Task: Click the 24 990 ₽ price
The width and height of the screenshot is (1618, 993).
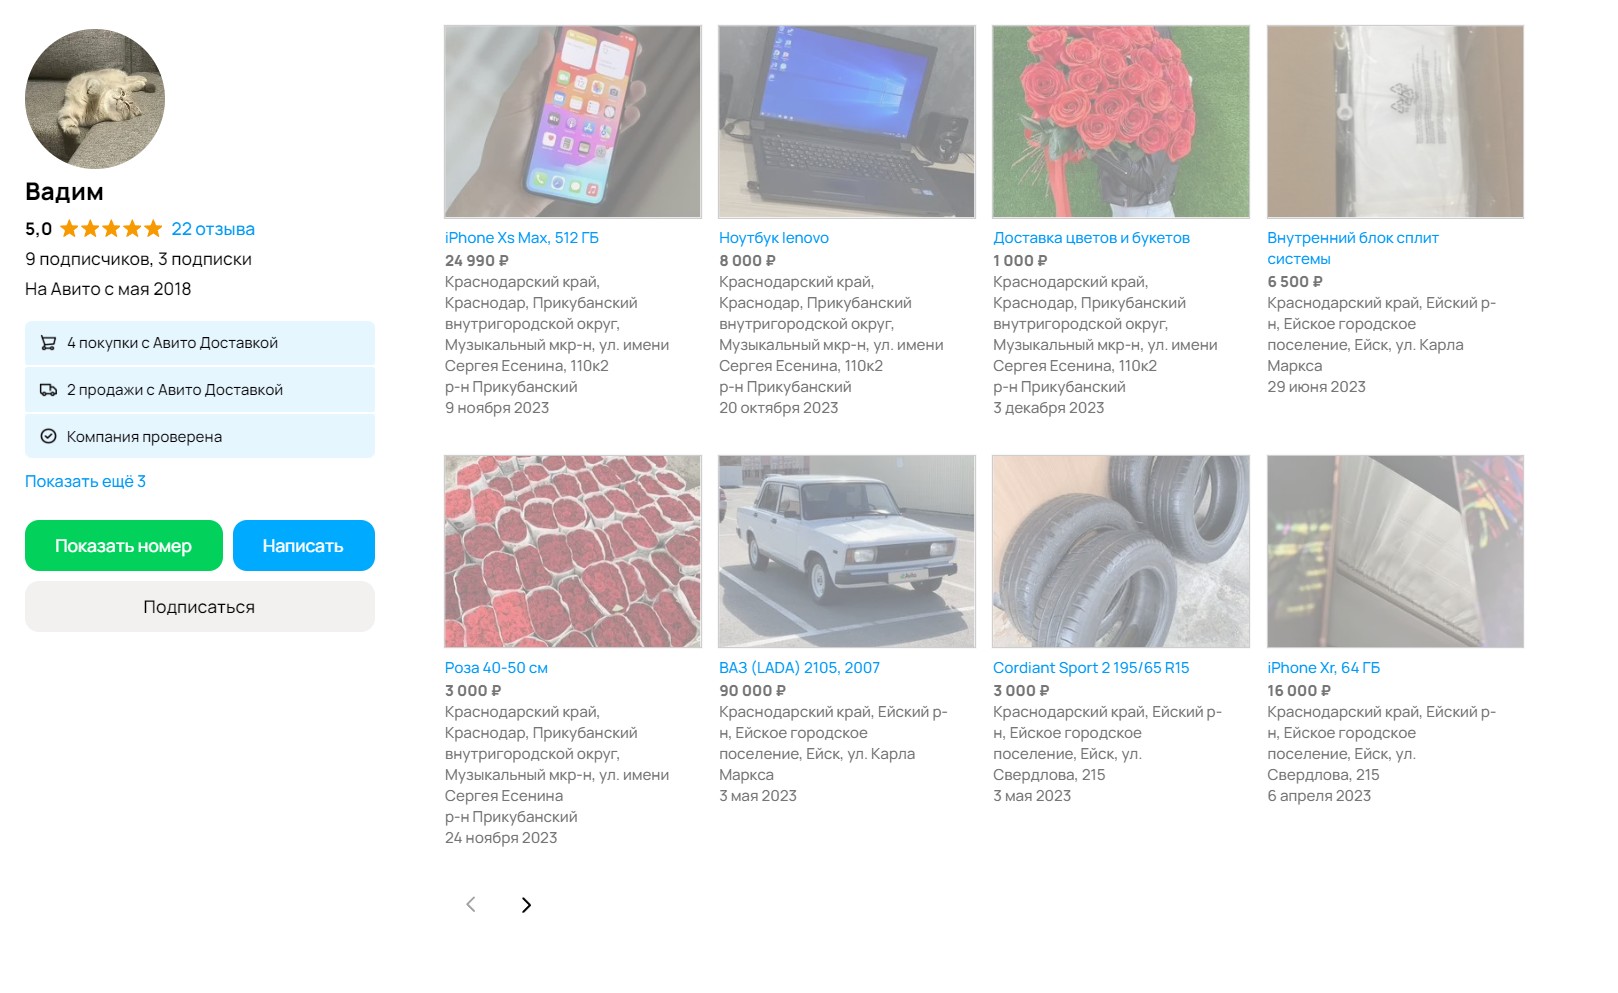Action: tap(477, 261)
